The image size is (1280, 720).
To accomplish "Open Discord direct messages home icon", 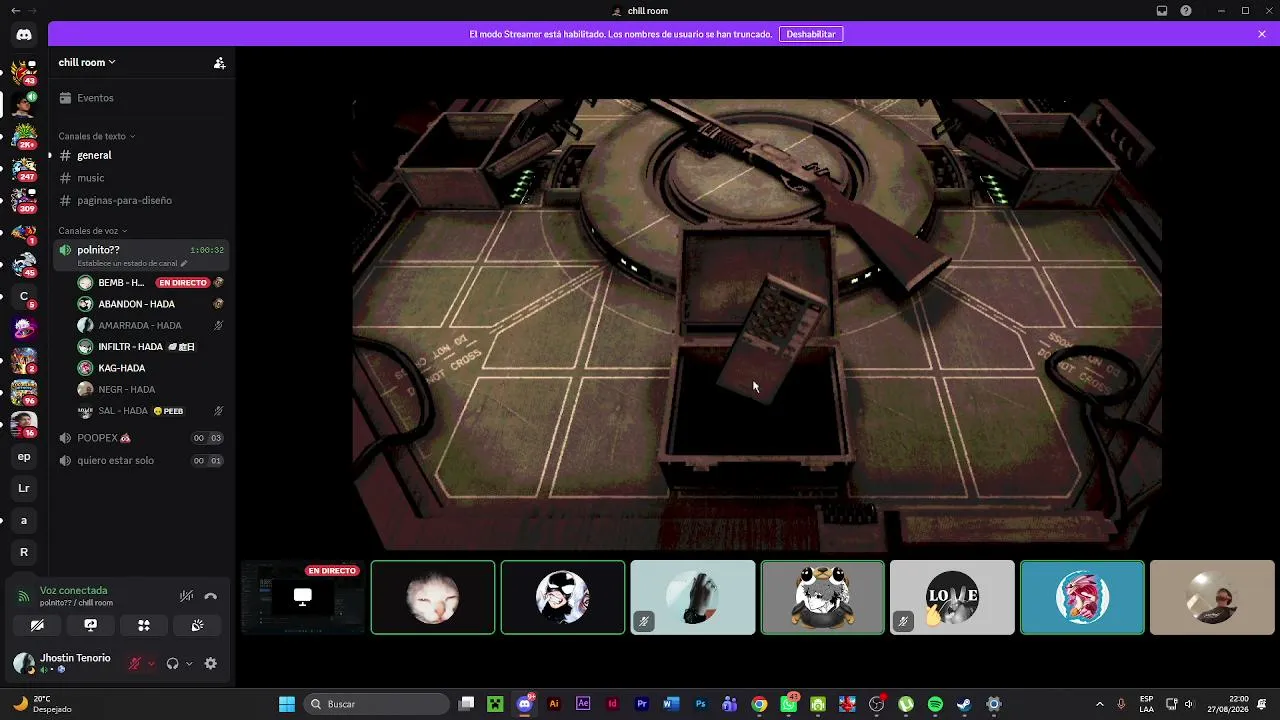I will point(24,35).
